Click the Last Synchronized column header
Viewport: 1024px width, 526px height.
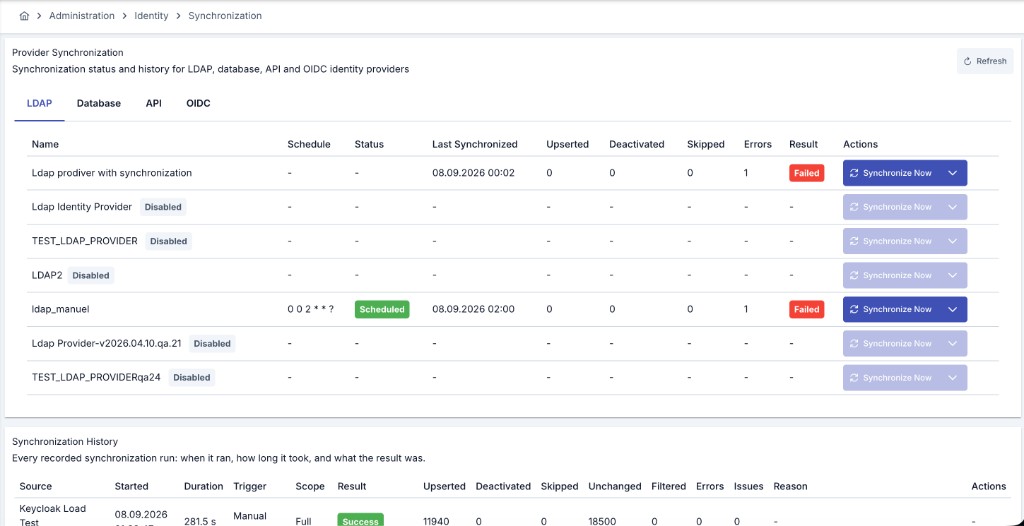pyautogui.click(x=475, y=144)
